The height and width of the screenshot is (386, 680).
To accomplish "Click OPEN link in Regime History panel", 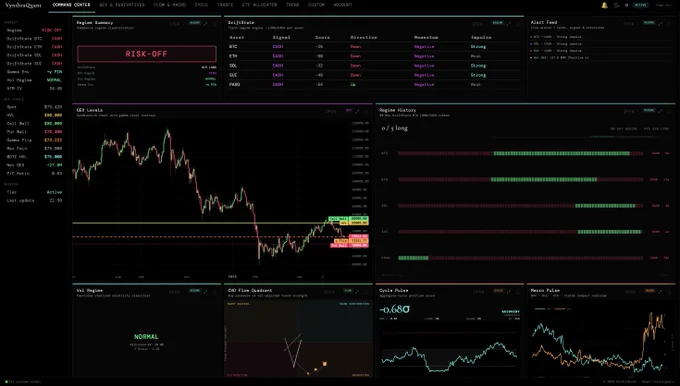I will click(x=629, y=111).
